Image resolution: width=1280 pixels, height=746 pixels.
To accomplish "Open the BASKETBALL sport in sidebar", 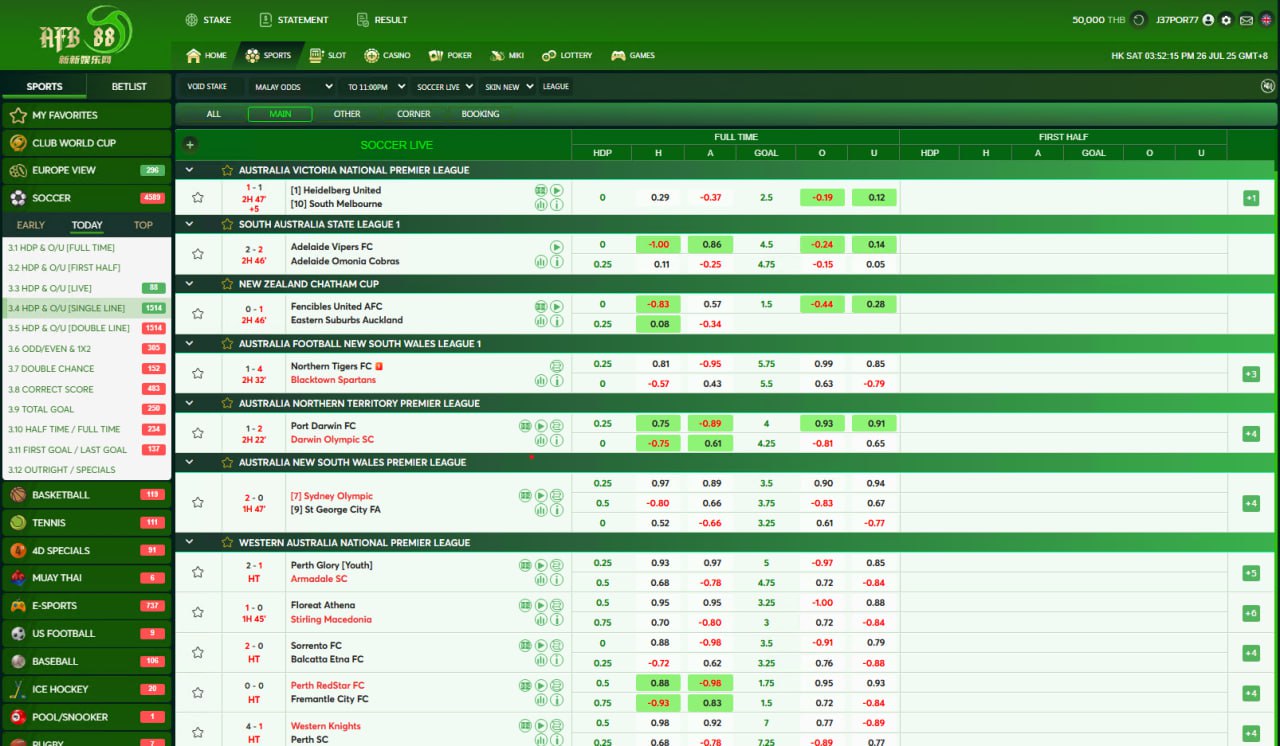I will [x=86, y=495].
